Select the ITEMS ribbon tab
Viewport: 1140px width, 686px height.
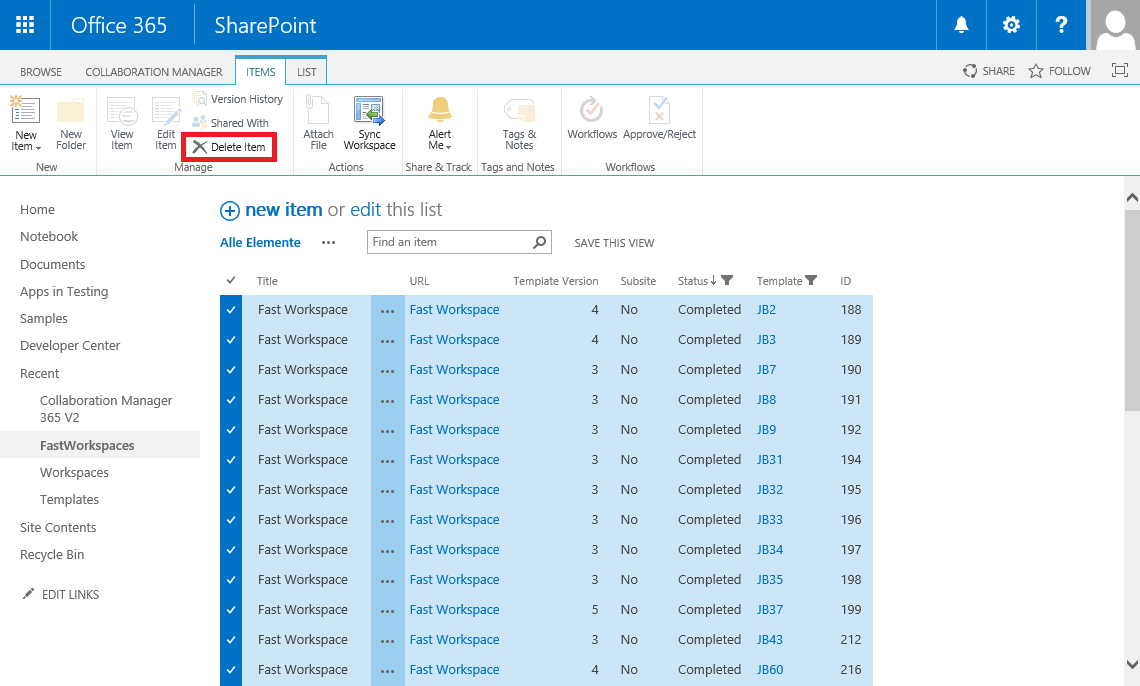coord(260,72)
